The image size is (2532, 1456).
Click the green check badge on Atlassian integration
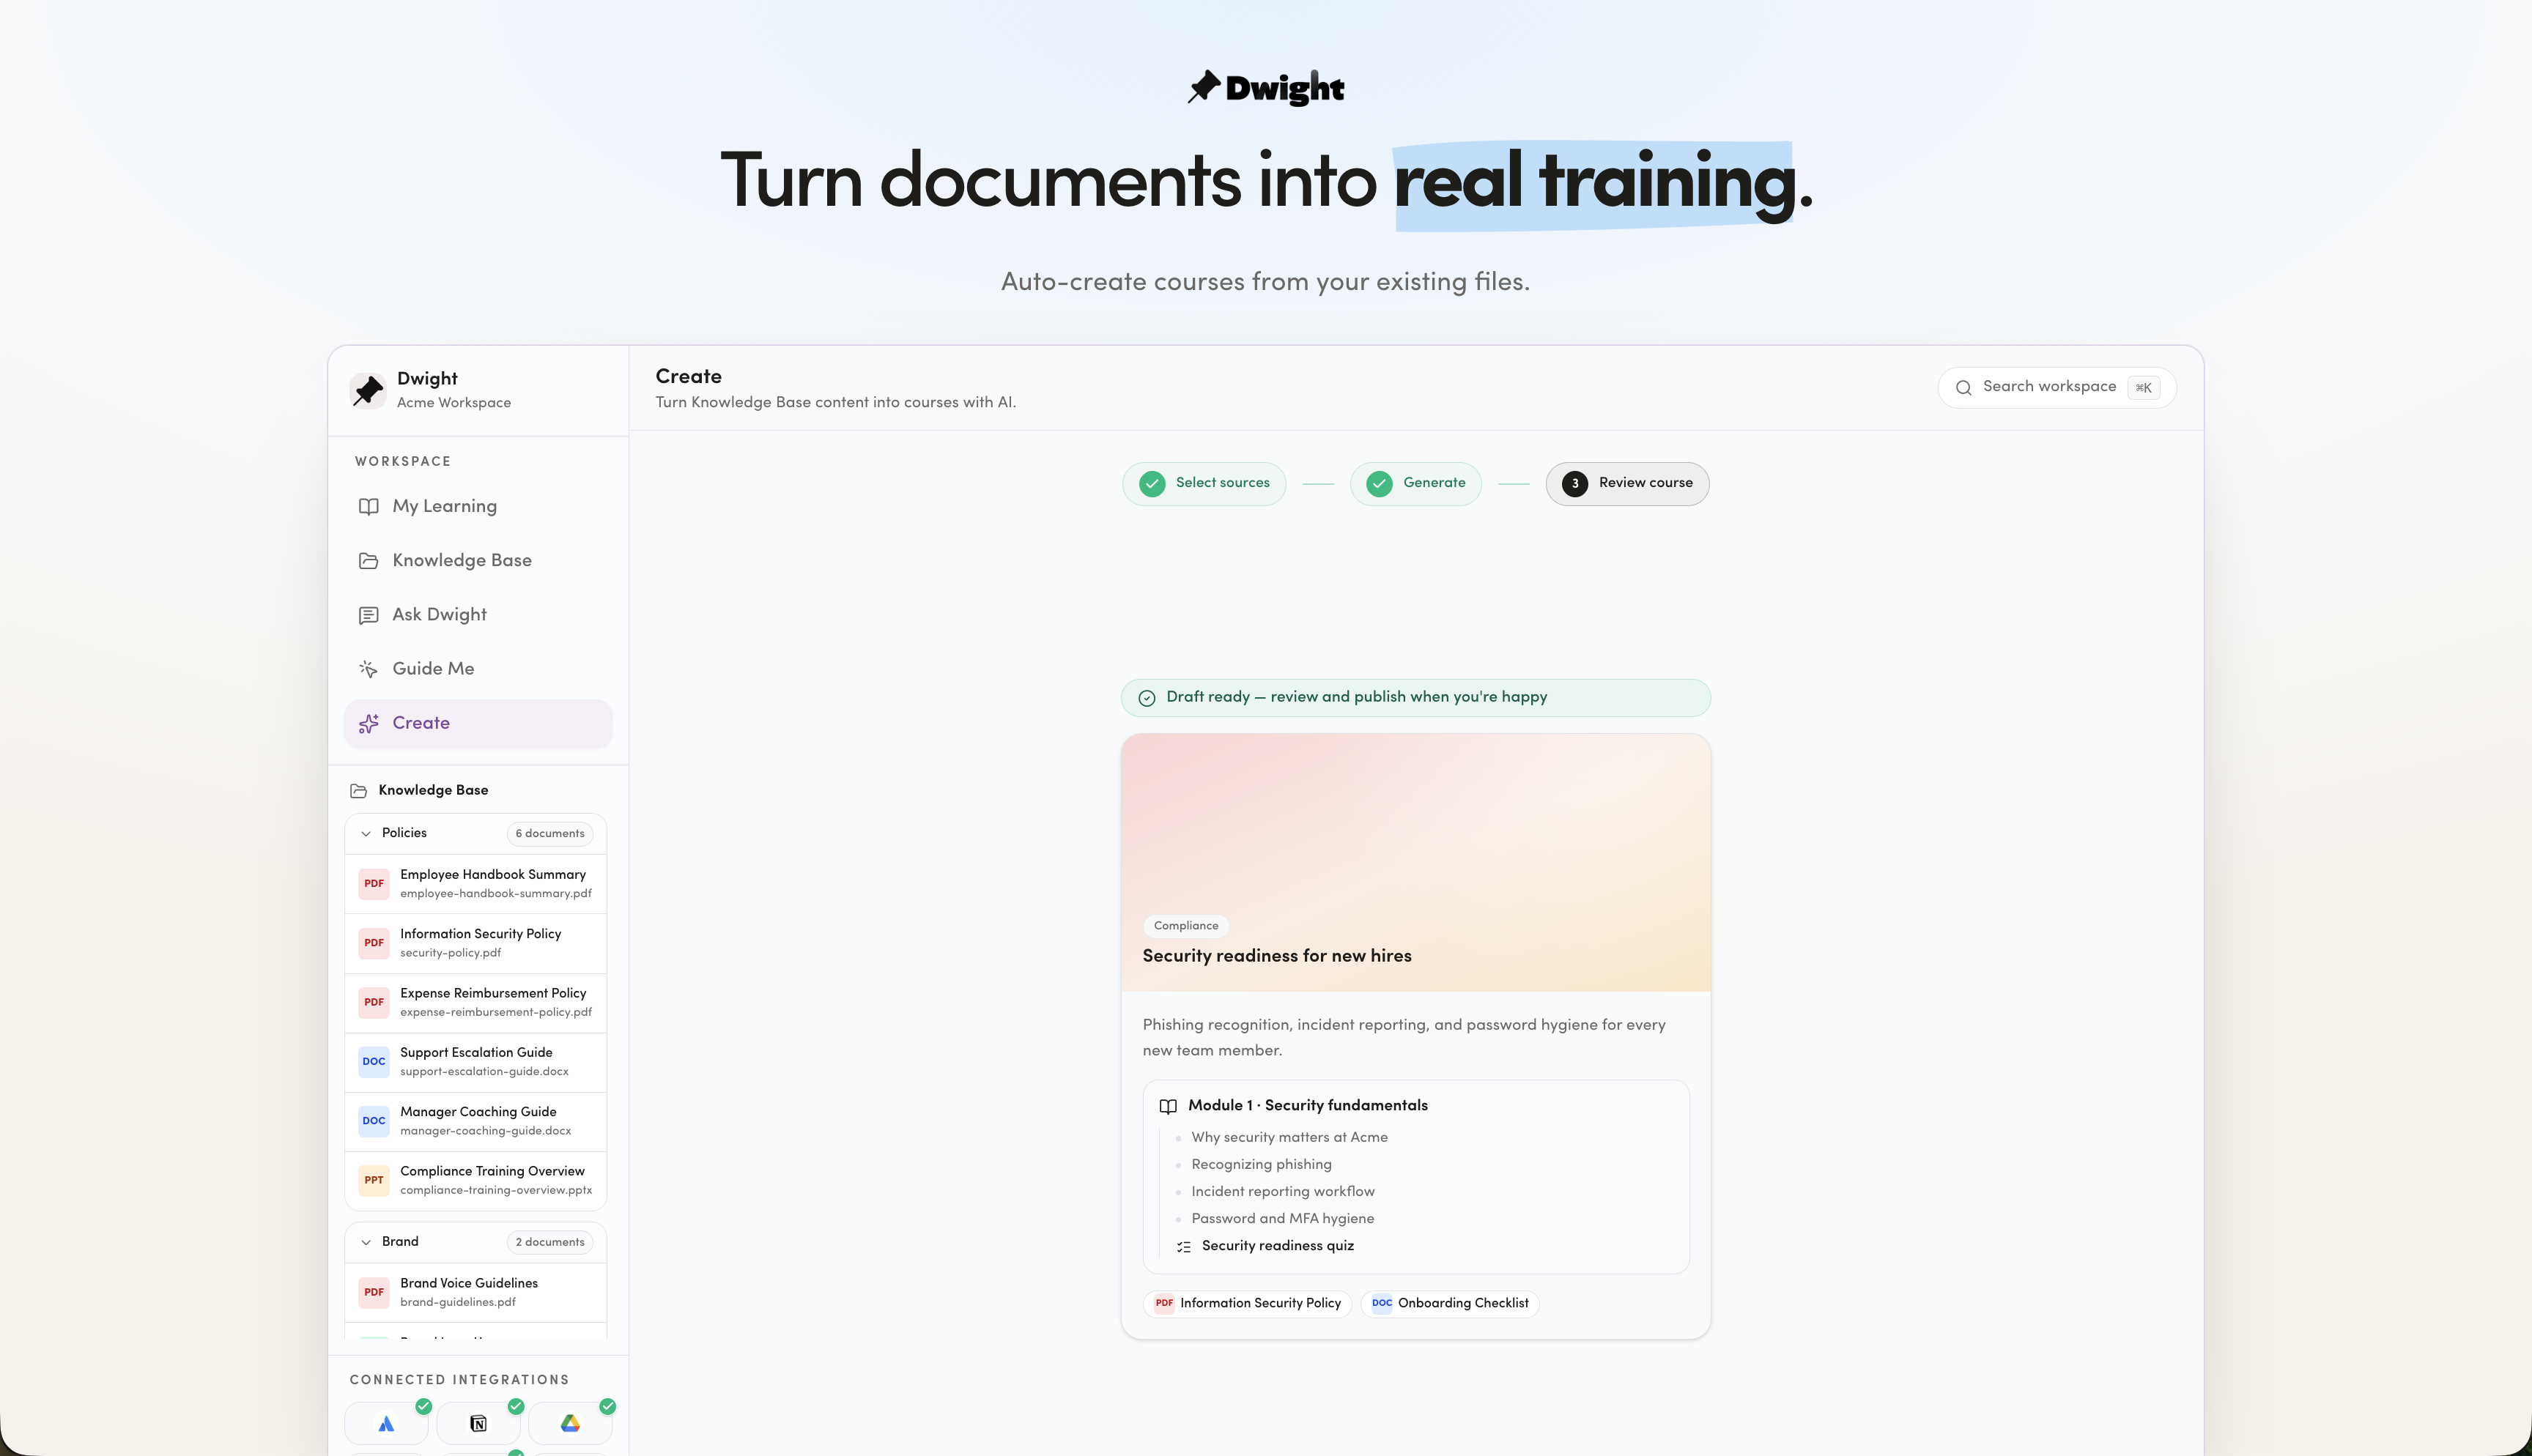pyautogui.click(x=424, y=1407)
